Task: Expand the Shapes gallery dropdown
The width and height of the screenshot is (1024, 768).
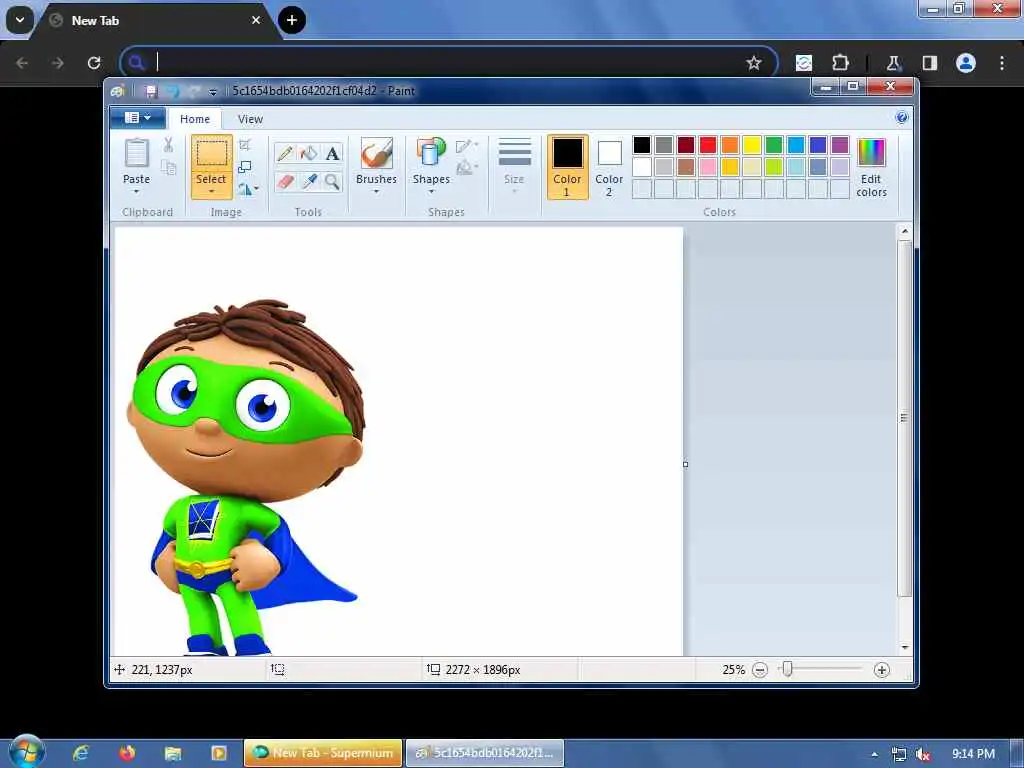Action: 431,192
